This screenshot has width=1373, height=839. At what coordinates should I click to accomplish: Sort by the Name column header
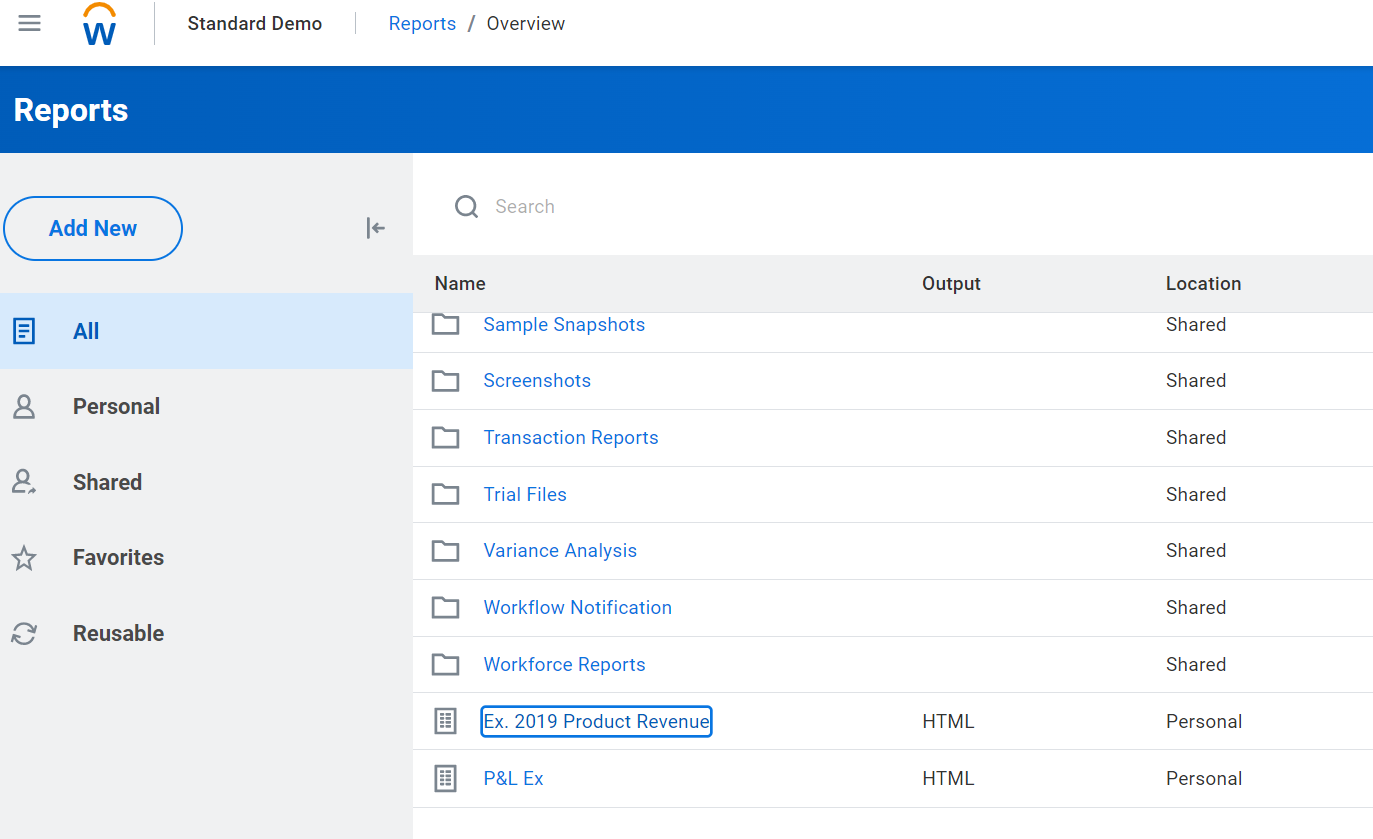pos(460,284)
